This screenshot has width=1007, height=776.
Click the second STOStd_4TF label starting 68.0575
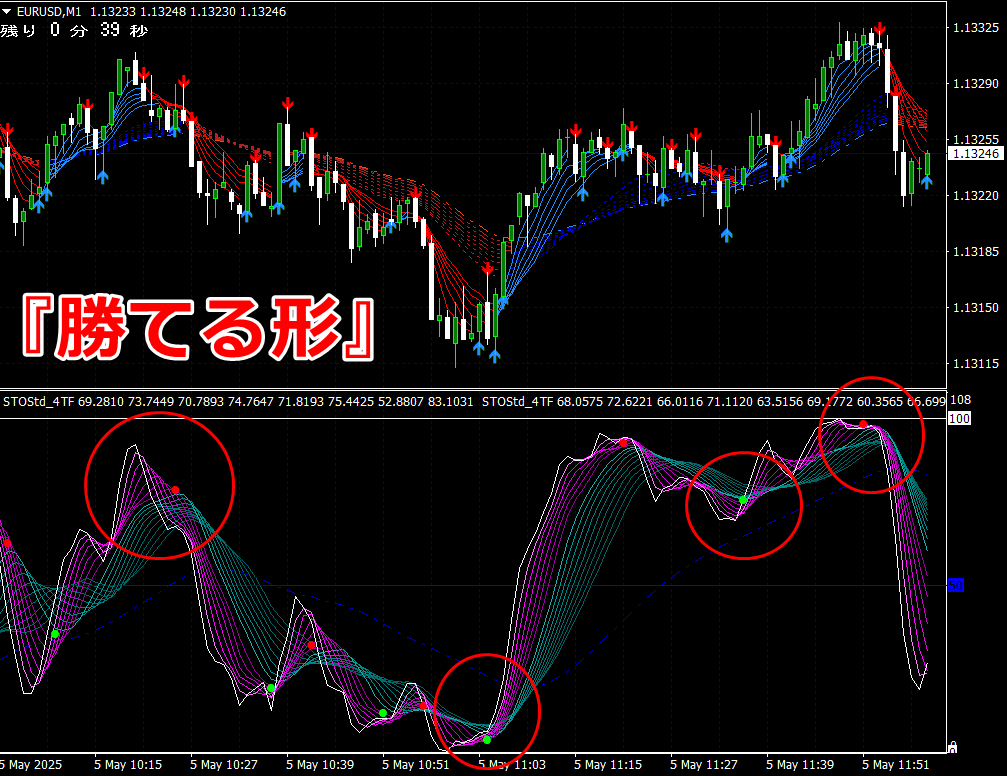click(x=714, y=401)
